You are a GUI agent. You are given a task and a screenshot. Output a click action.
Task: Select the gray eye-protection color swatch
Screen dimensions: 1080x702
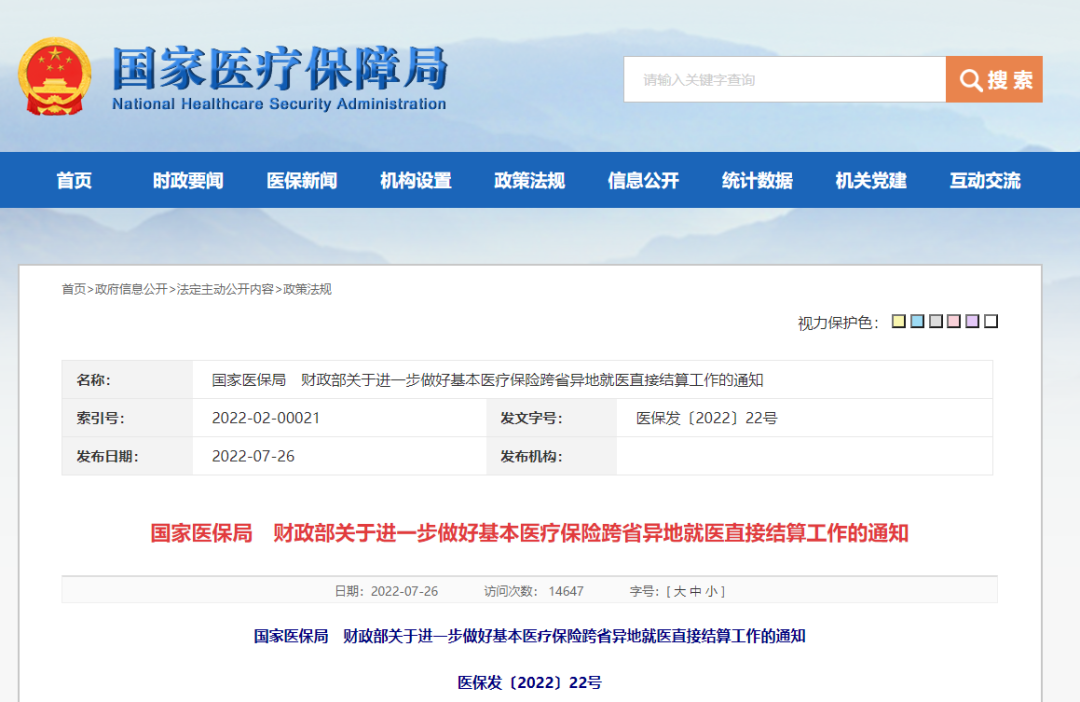tap(936, 321)
